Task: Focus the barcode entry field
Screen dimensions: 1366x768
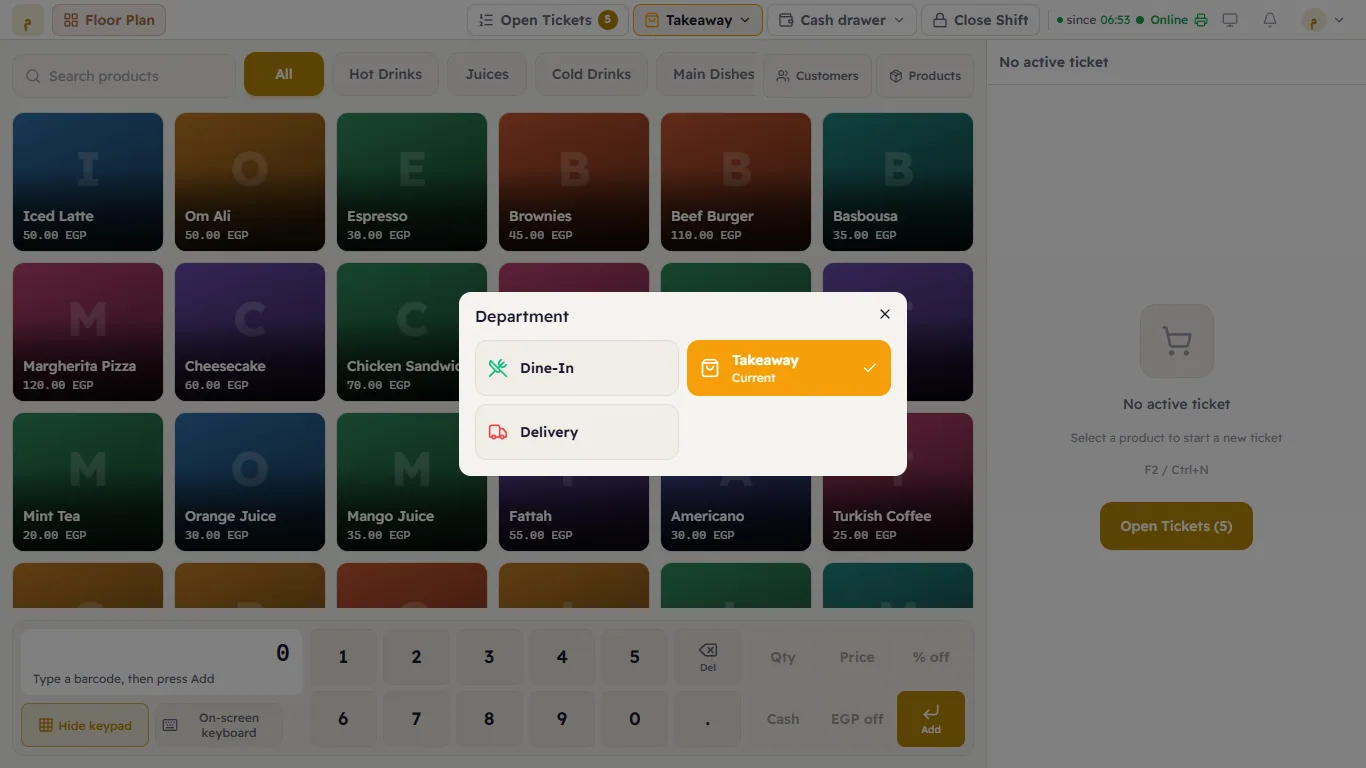Action: 162,662
